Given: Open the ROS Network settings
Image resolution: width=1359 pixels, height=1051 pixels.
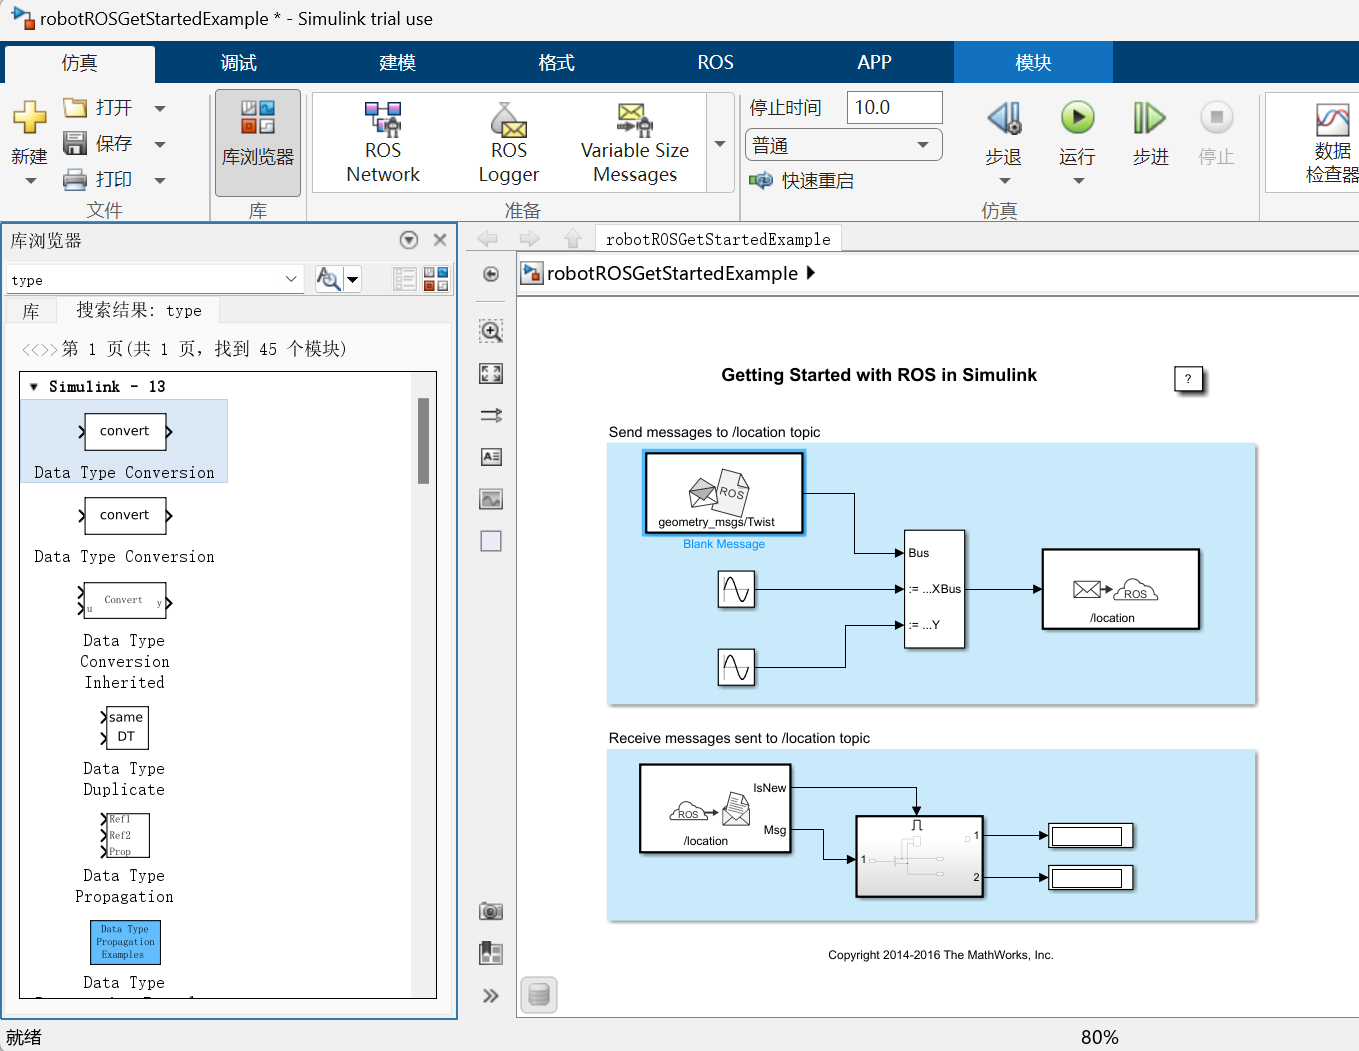Looking at the screenshot, I should 383,143.
